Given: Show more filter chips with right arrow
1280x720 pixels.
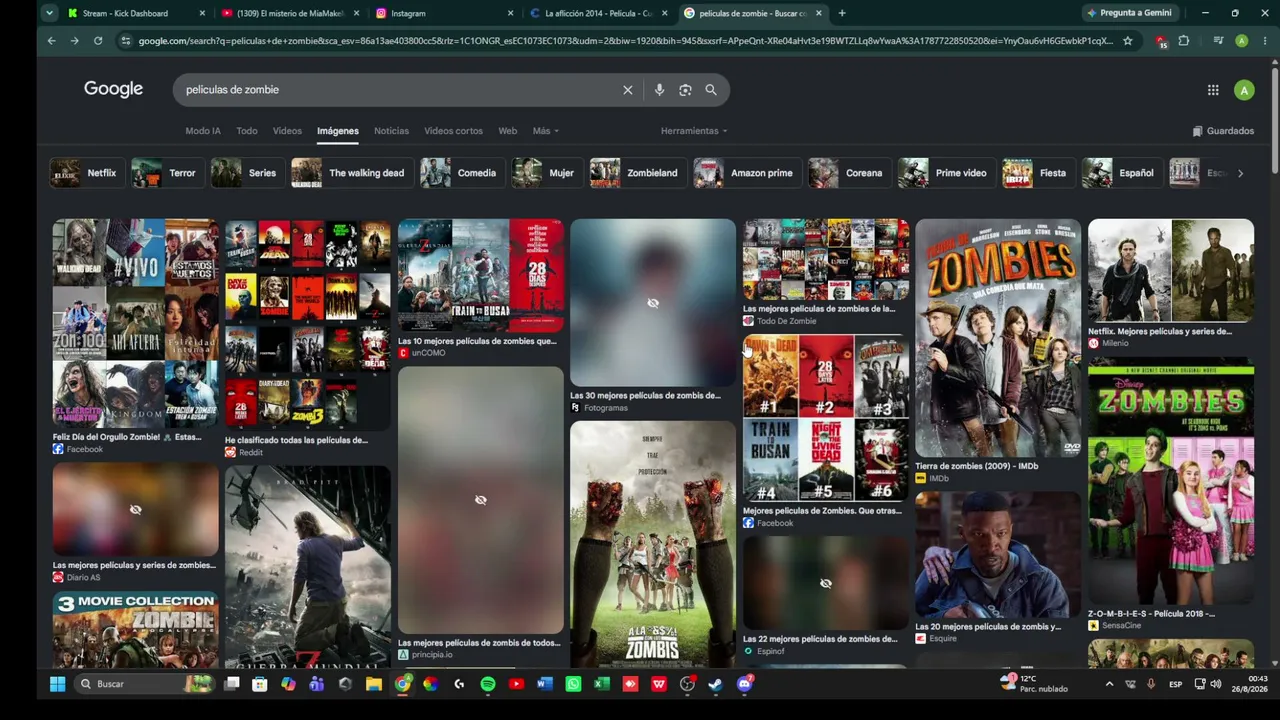Looking at the screenshot, I should pos(1240,173).
